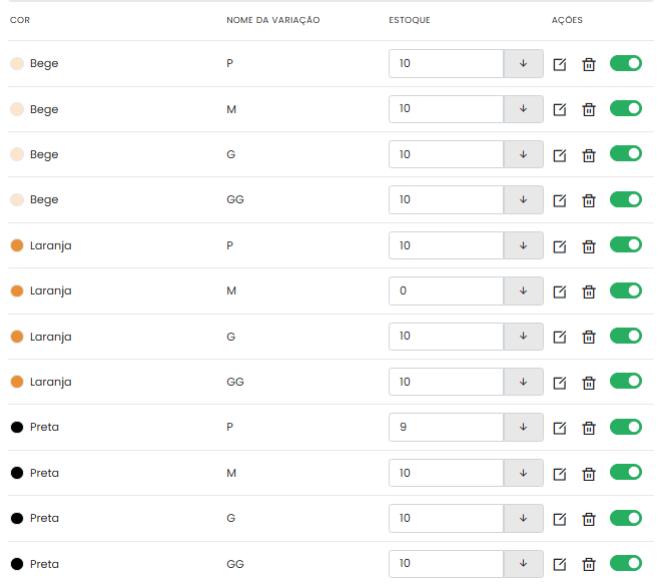Toggle off the Laranja G variation

[x=625, y=336]
